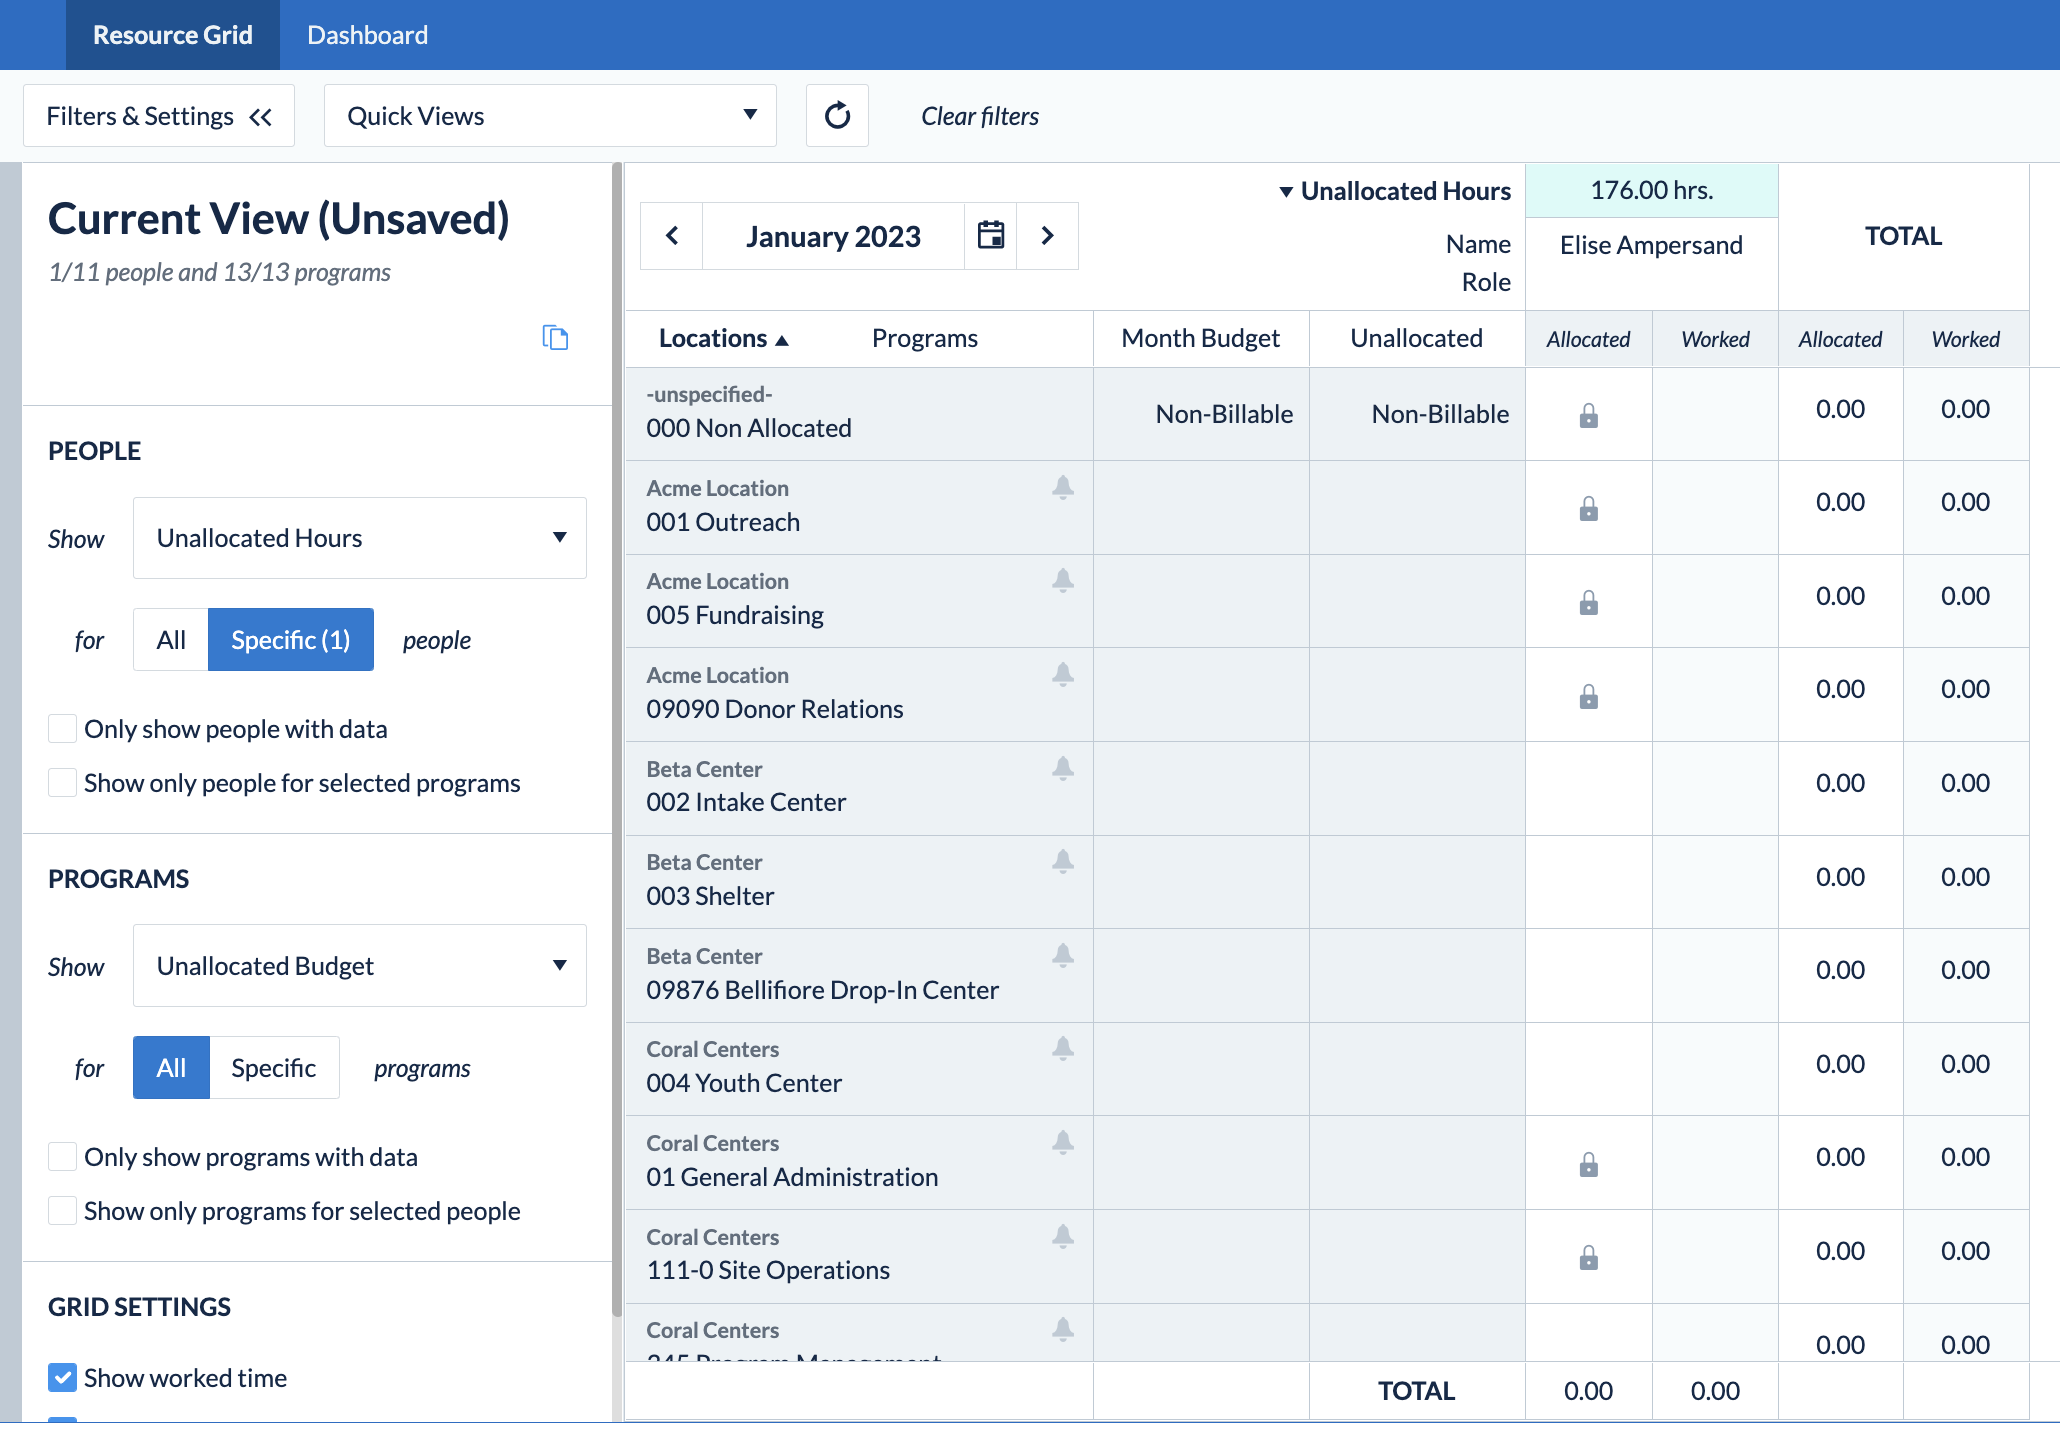
Task: Toggle the Locations column sort arrow
Action: (x=783, y=338)
